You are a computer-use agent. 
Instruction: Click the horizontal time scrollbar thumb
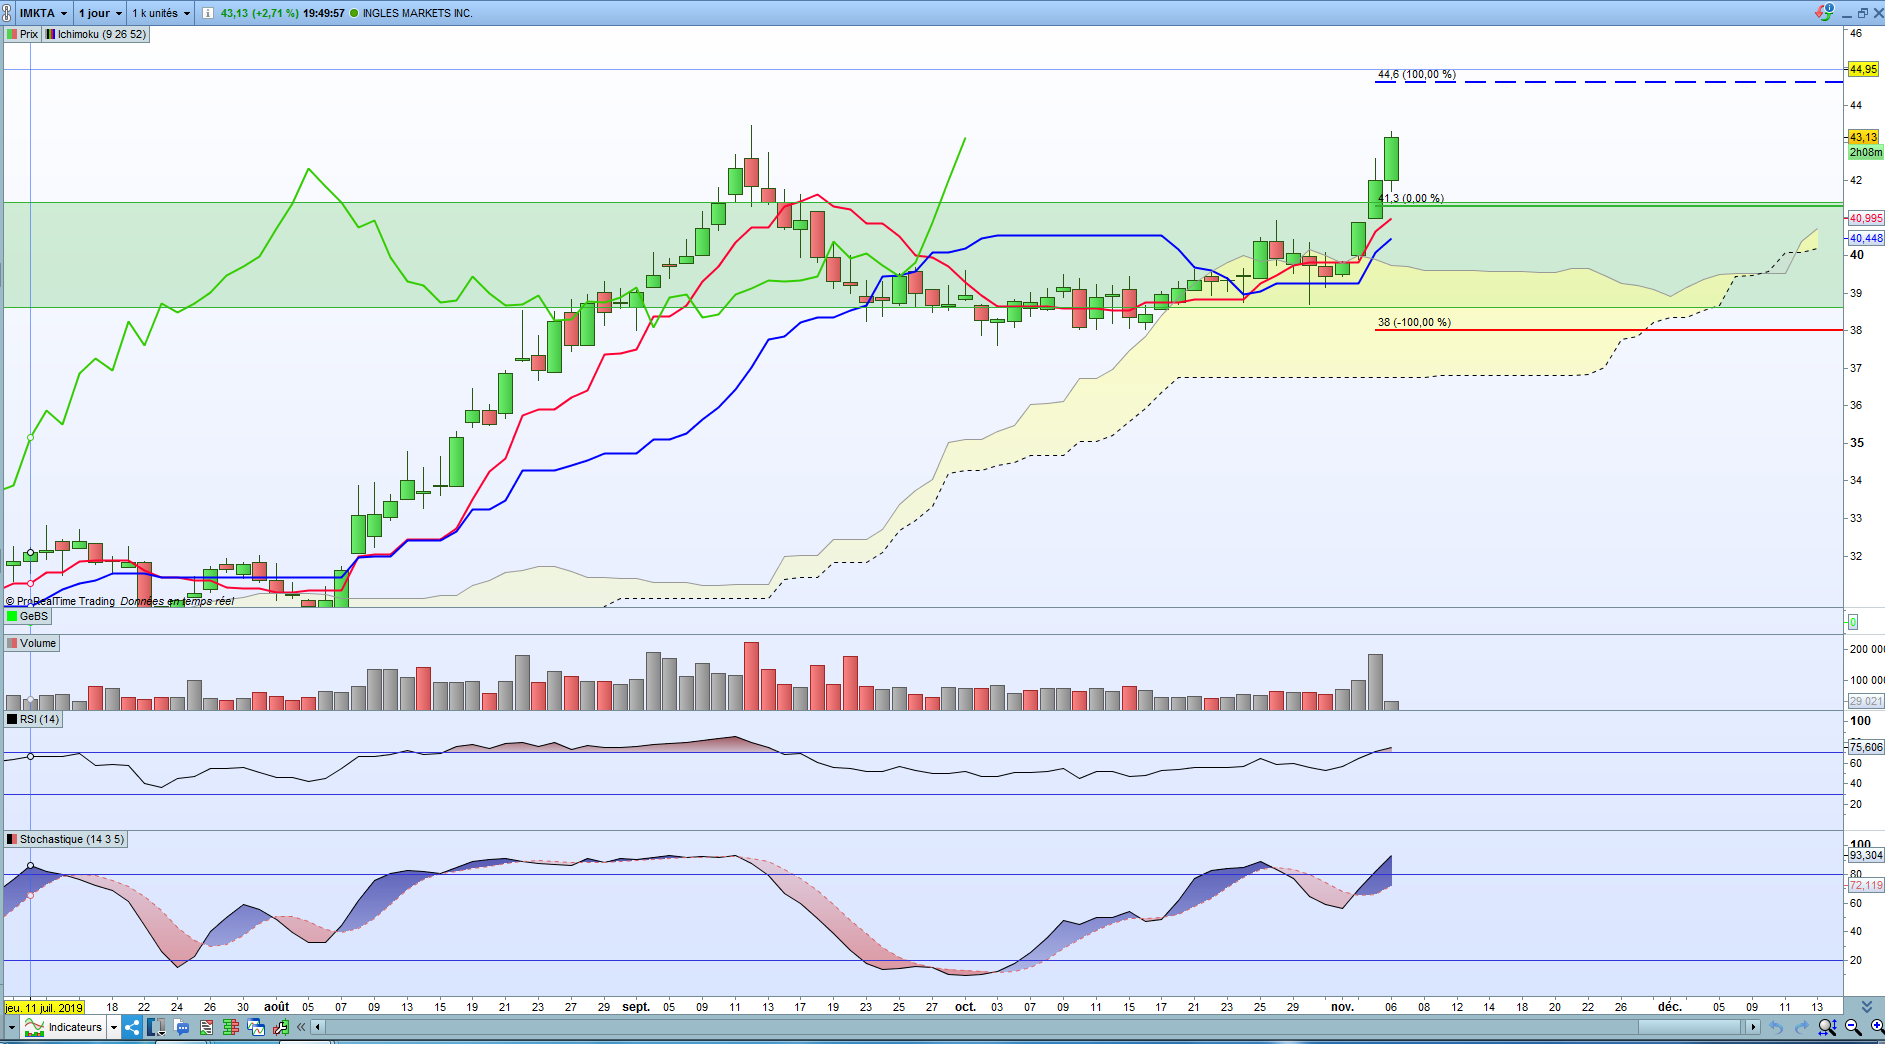pyautogui.click(x=1689, y=1027)
